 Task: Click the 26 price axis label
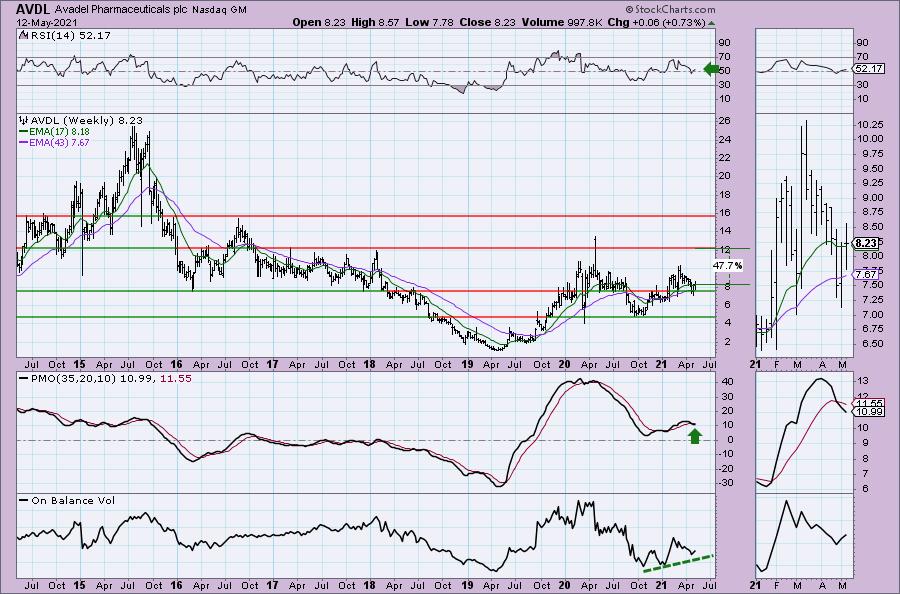(x=726, y=121)
